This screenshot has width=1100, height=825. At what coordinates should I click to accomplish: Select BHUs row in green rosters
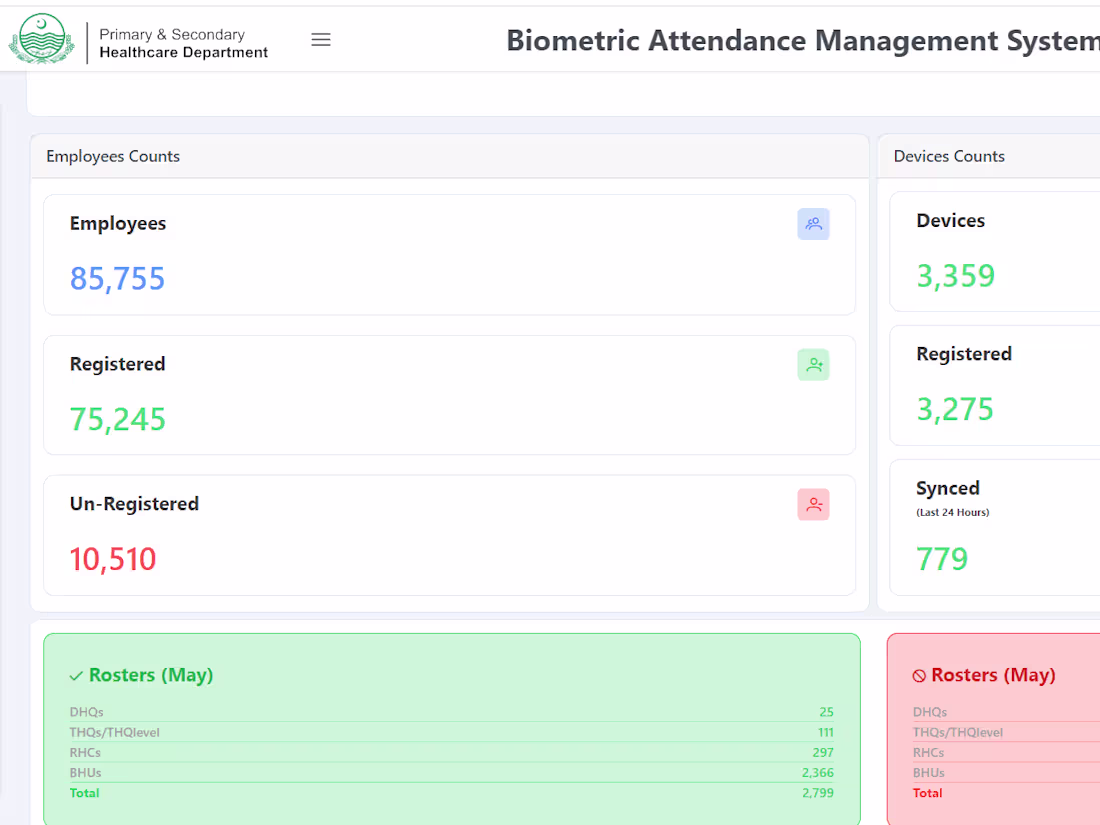coord(452,772)
